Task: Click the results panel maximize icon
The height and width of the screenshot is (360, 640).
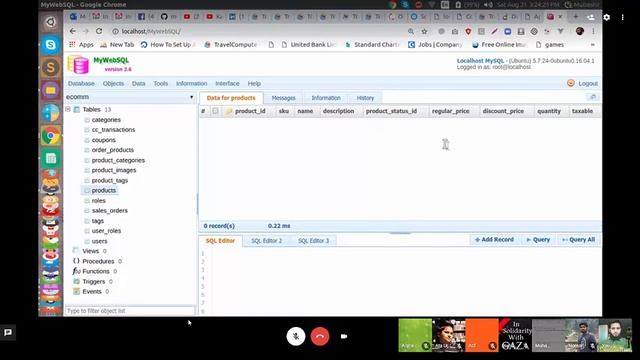Action: click(593, 97)
